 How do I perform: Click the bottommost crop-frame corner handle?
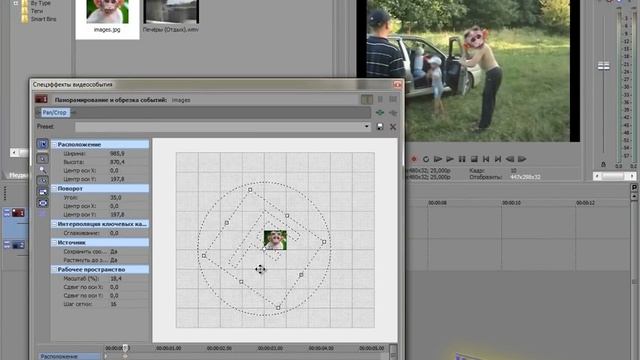pos(278,308)
